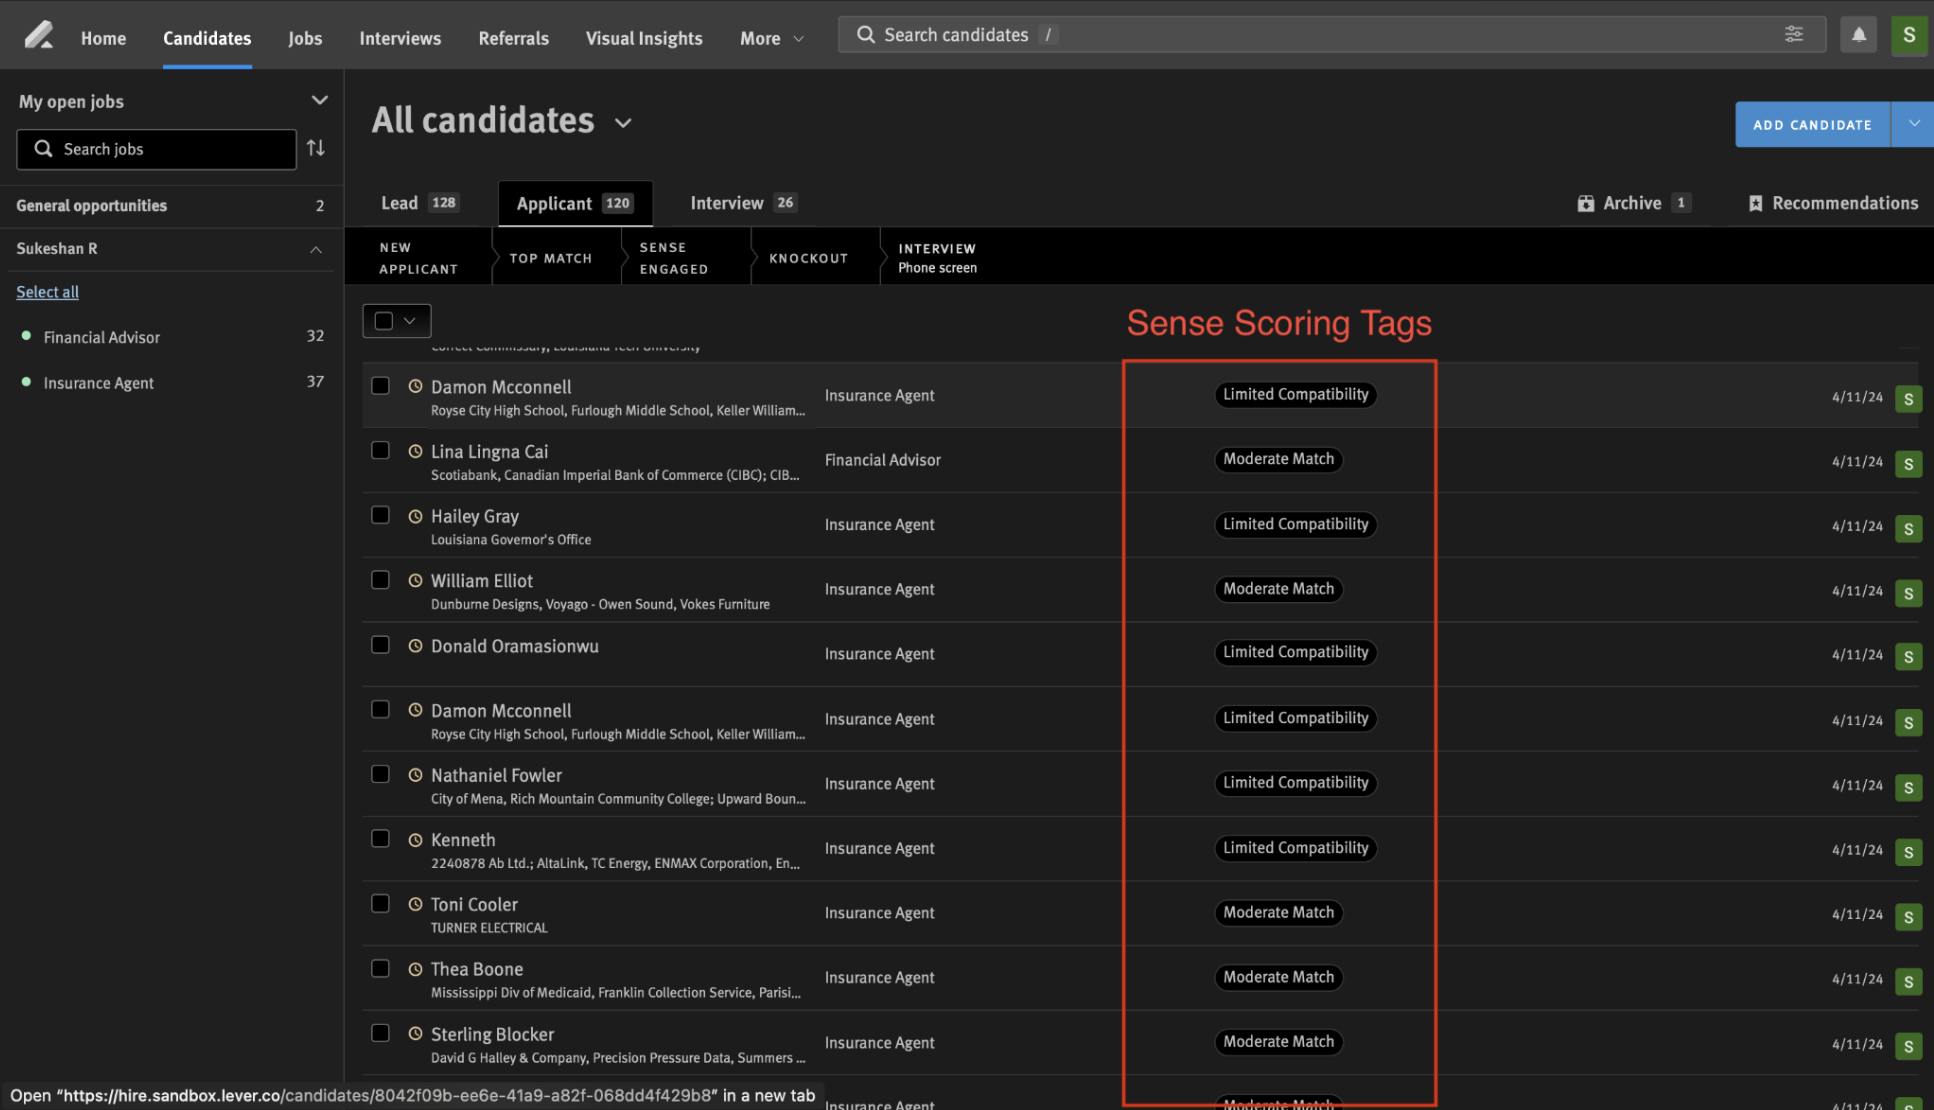Click the green S user avatar
Image resolution: width=1934 pixels, height=1110 pixels.
point(1909,35)
